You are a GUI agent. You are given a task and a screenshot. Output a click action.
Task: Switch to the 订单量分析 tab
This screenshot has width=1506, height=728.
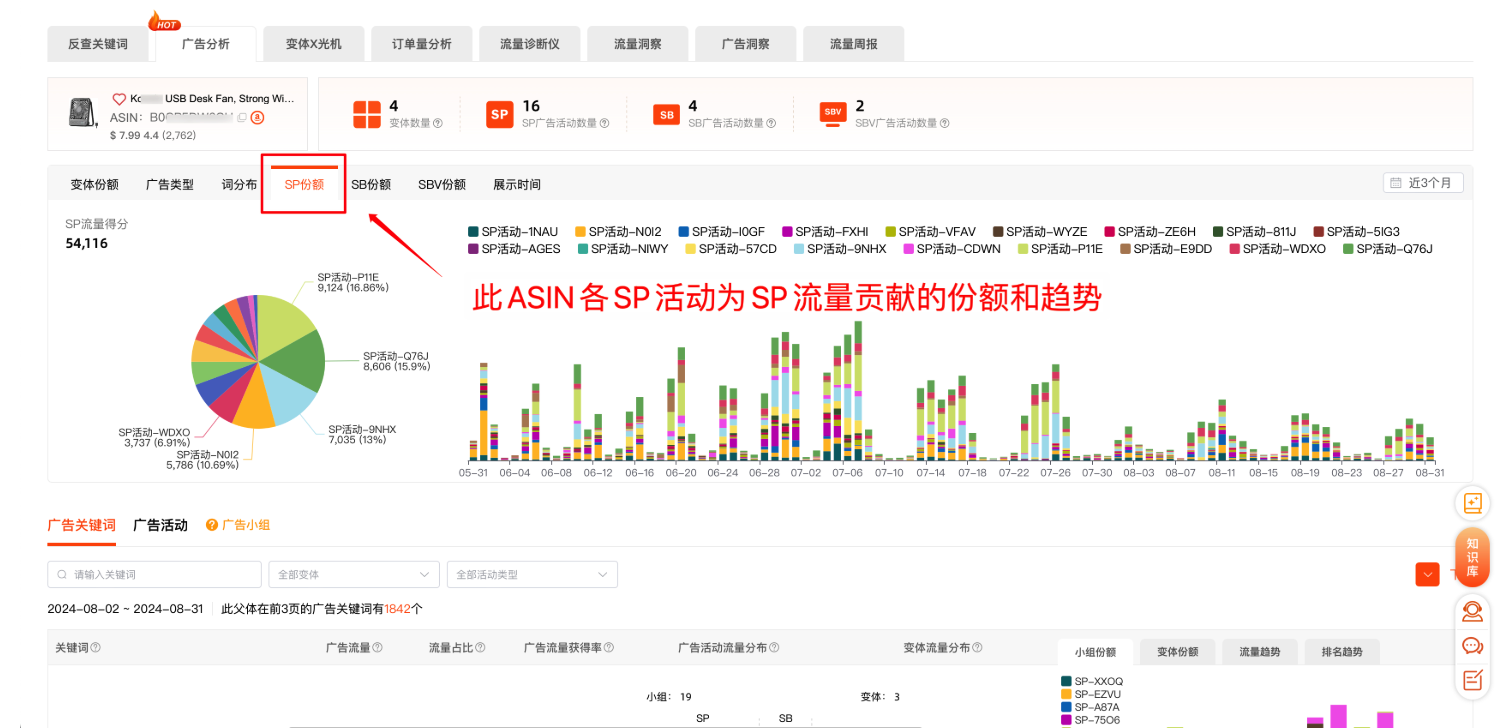(x=421, y=44)
